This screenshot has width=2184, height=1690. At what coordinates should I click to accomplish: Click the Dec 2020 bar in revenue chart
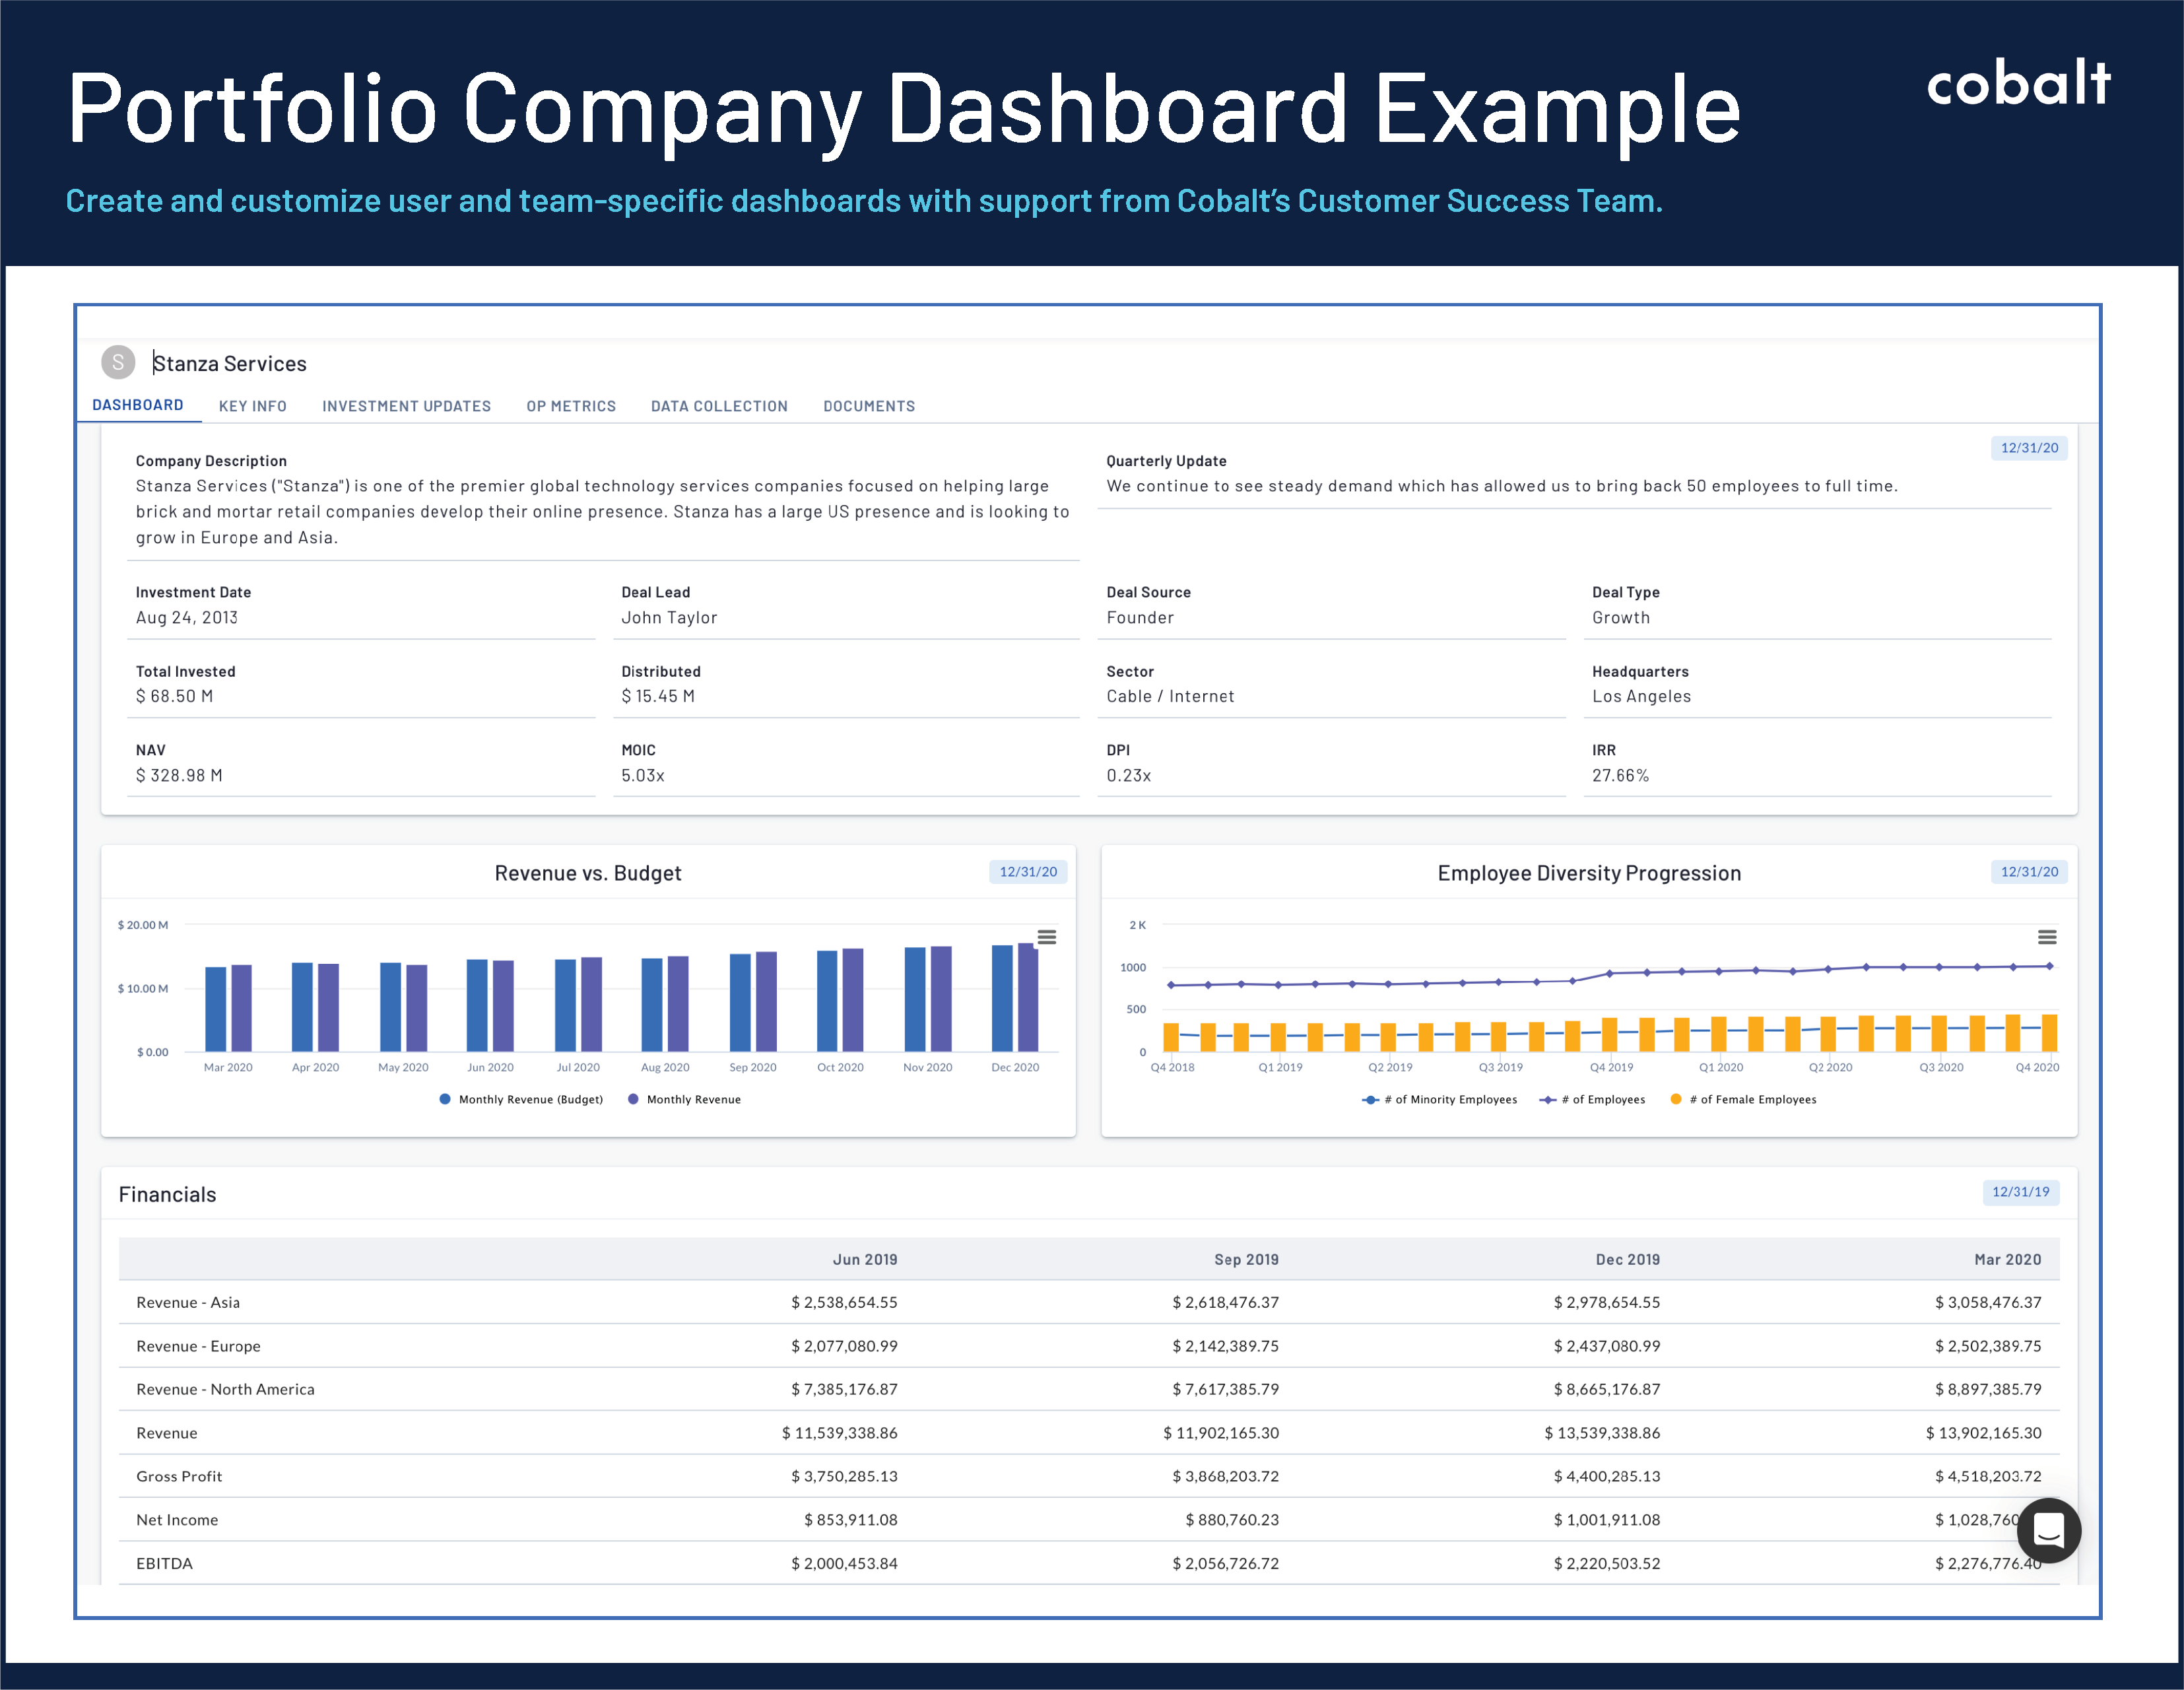coord(1015,997)
